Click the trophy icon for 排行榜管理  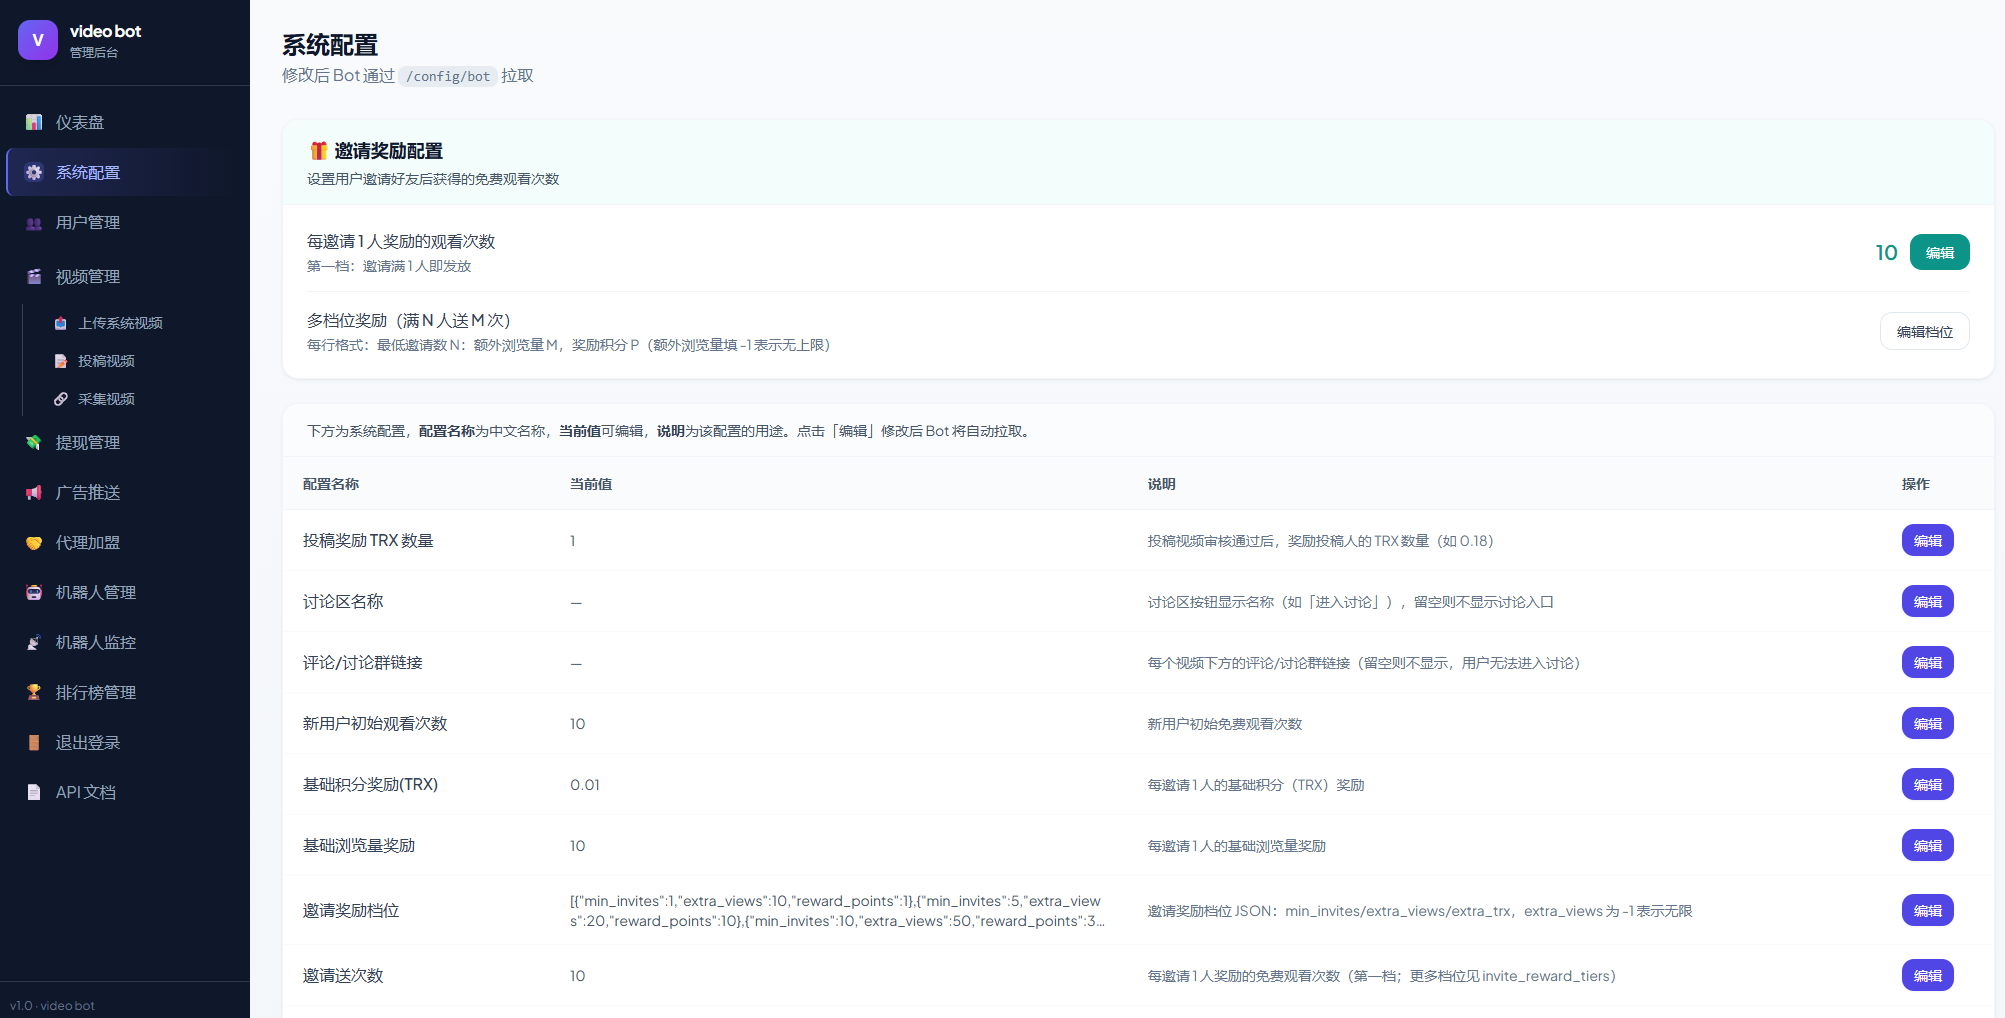click(34, 692)
